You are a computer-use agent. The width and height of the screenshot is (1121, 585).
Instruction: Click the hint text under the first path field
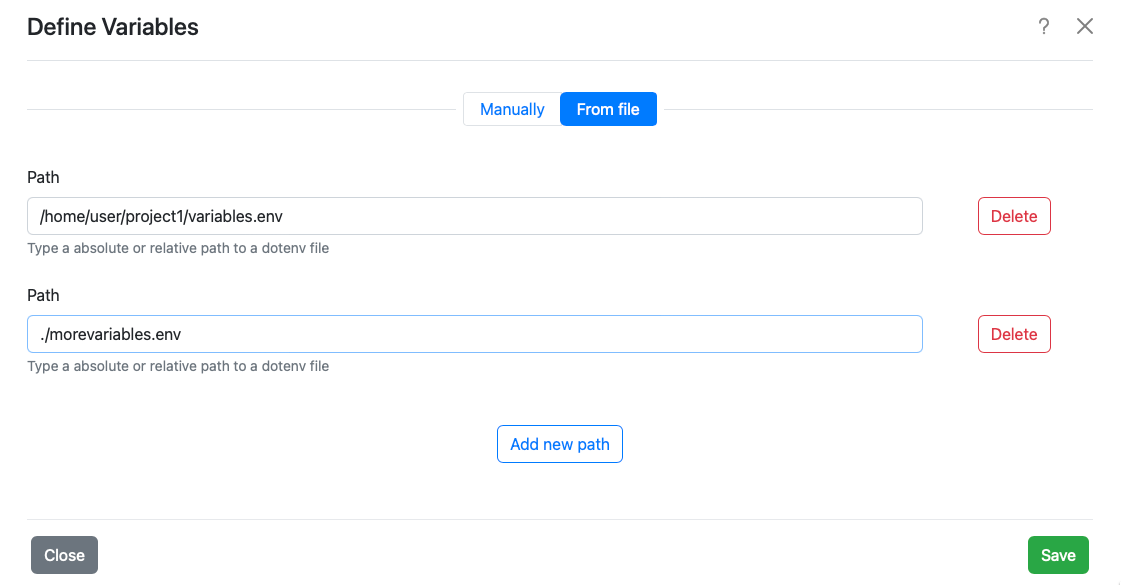(178, 248)
